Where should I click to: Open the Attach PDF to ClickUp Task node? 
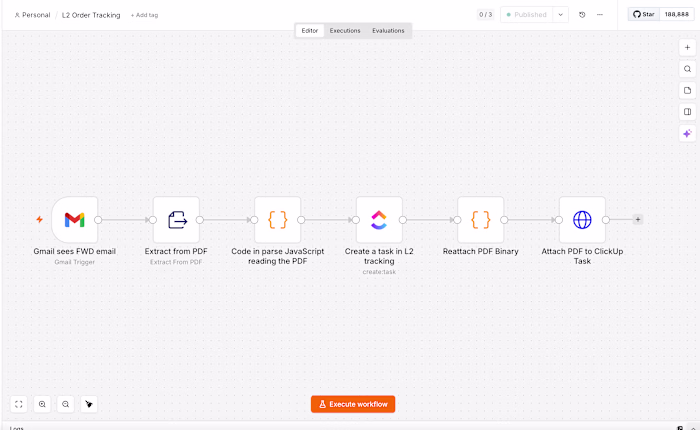tap(582, 220)
